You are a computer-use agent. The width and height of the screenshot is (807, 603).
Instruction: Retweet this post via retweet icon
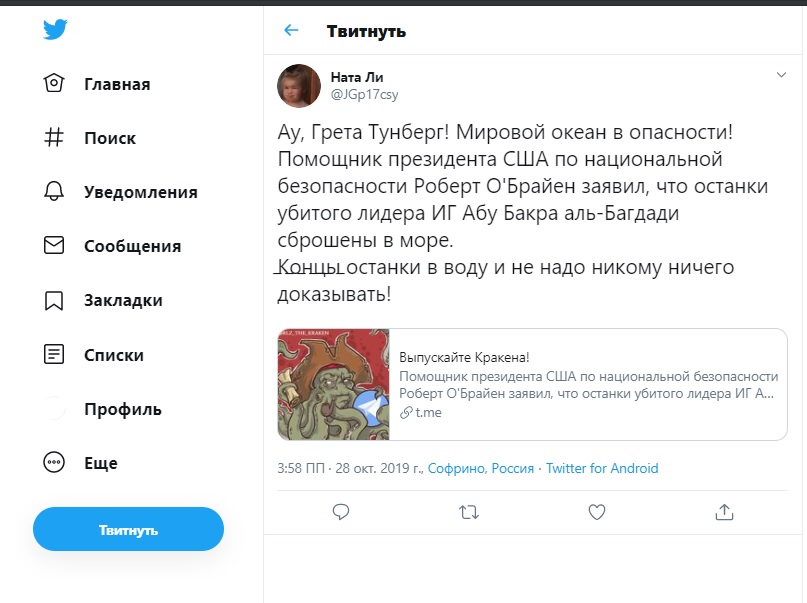click(x=468, y=512)
